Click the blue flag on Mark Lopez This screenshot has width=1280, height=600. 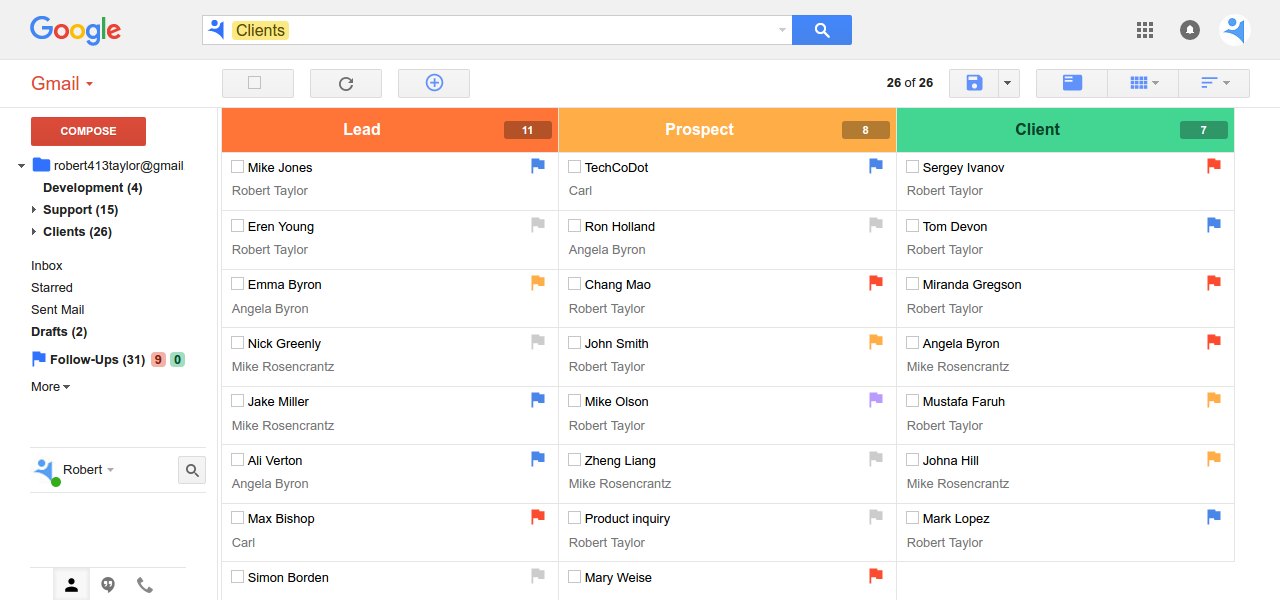[1214, 517]
